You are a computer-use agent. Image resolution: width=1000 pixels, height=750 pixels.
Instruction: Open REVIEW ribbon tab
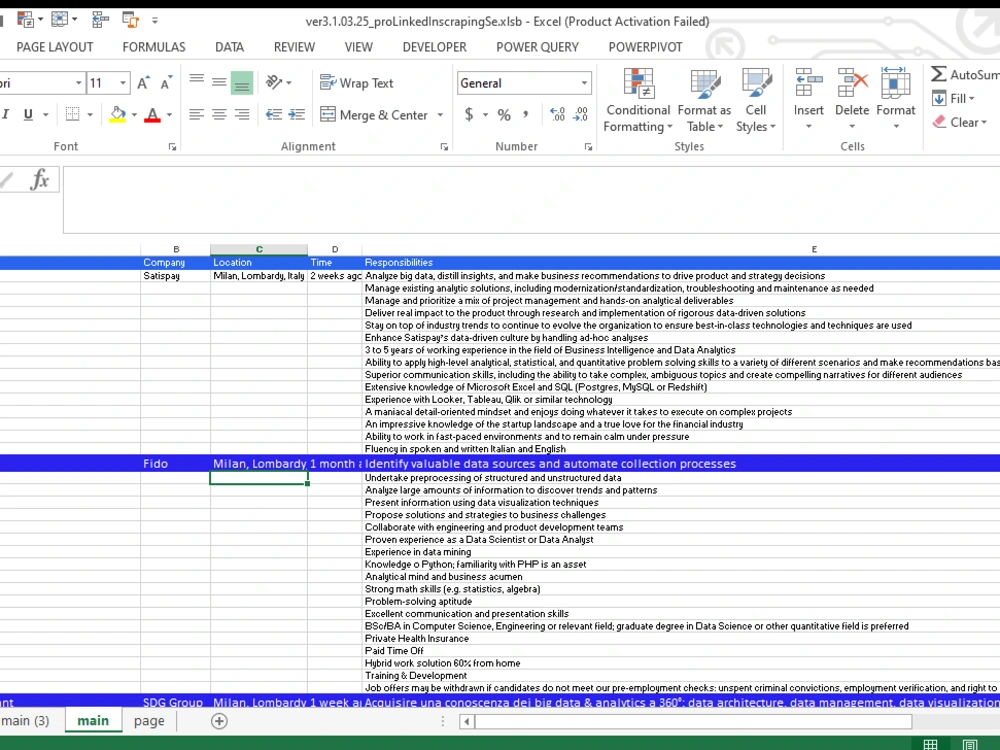click(x=294, y=47)
